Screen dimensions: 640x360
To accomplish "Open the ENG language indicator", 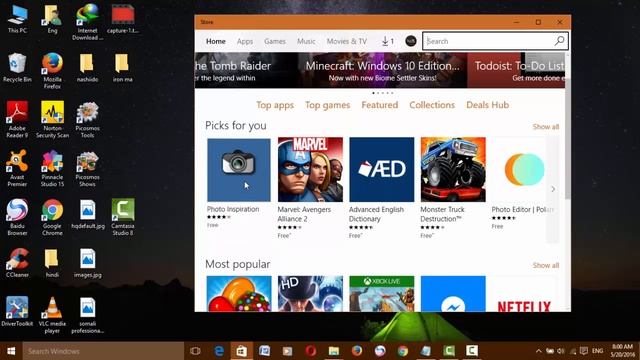I will coord(598,351).
